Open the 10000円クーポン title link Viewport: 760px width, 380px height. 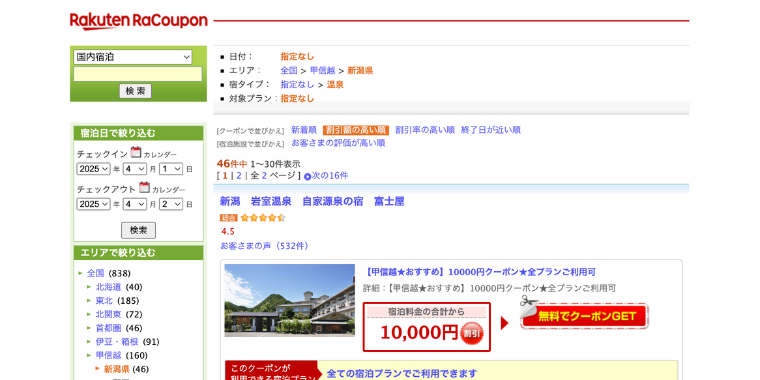pos(479,271)
